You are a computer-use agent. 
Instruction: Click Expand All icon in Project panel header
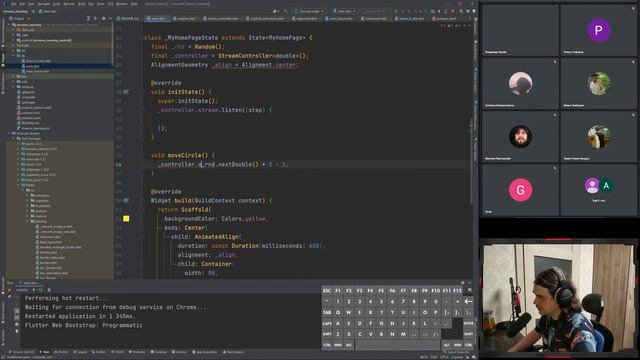(89, 18)
